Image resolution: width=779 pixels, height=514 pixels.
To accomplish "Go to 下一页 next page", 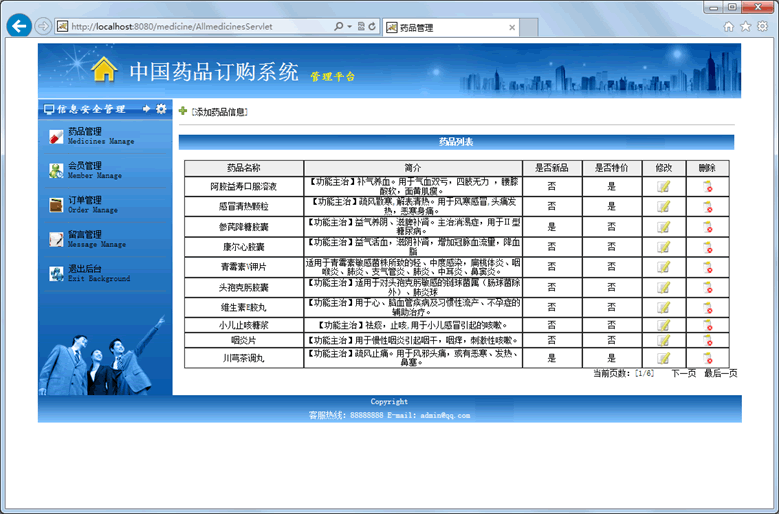I will click(683, 373).
